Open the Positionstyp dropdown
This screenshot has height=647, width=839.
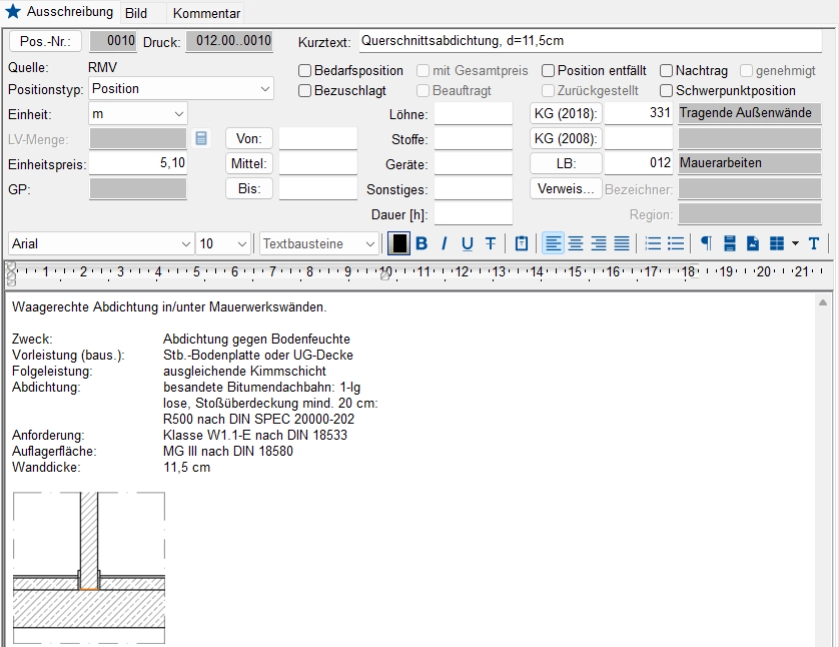pyautogui.click(x=265, y=89)
